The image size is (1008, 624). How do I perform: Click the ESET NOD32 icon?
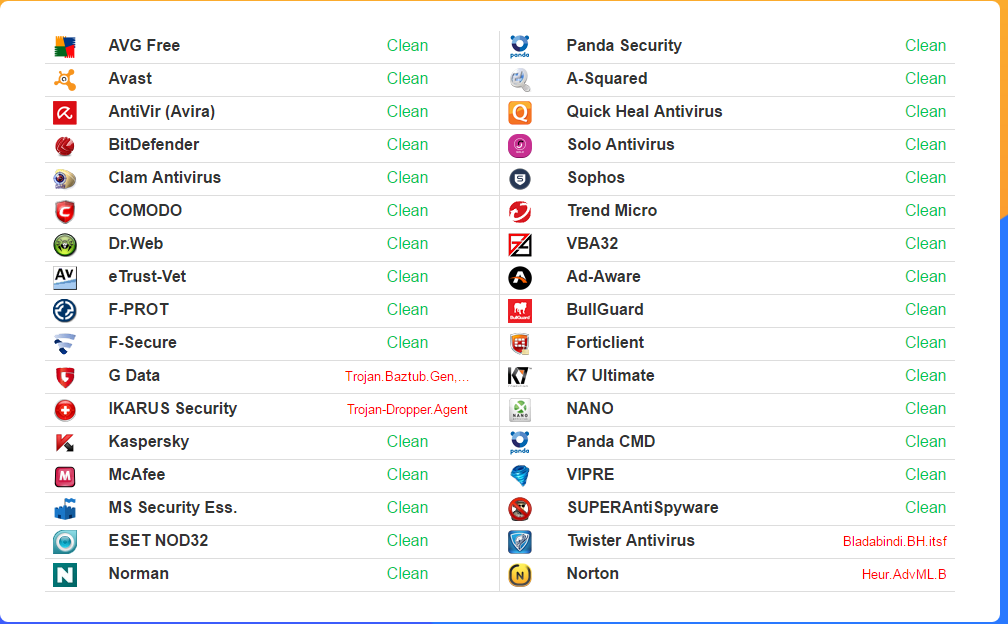pos(65,541)
